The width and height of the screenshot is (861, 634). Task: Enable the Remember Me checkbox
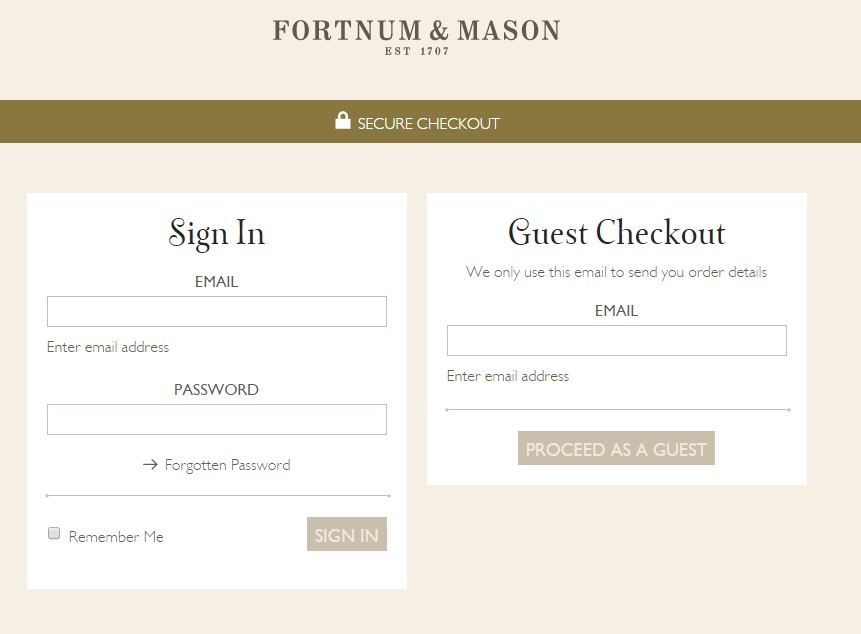54,533
